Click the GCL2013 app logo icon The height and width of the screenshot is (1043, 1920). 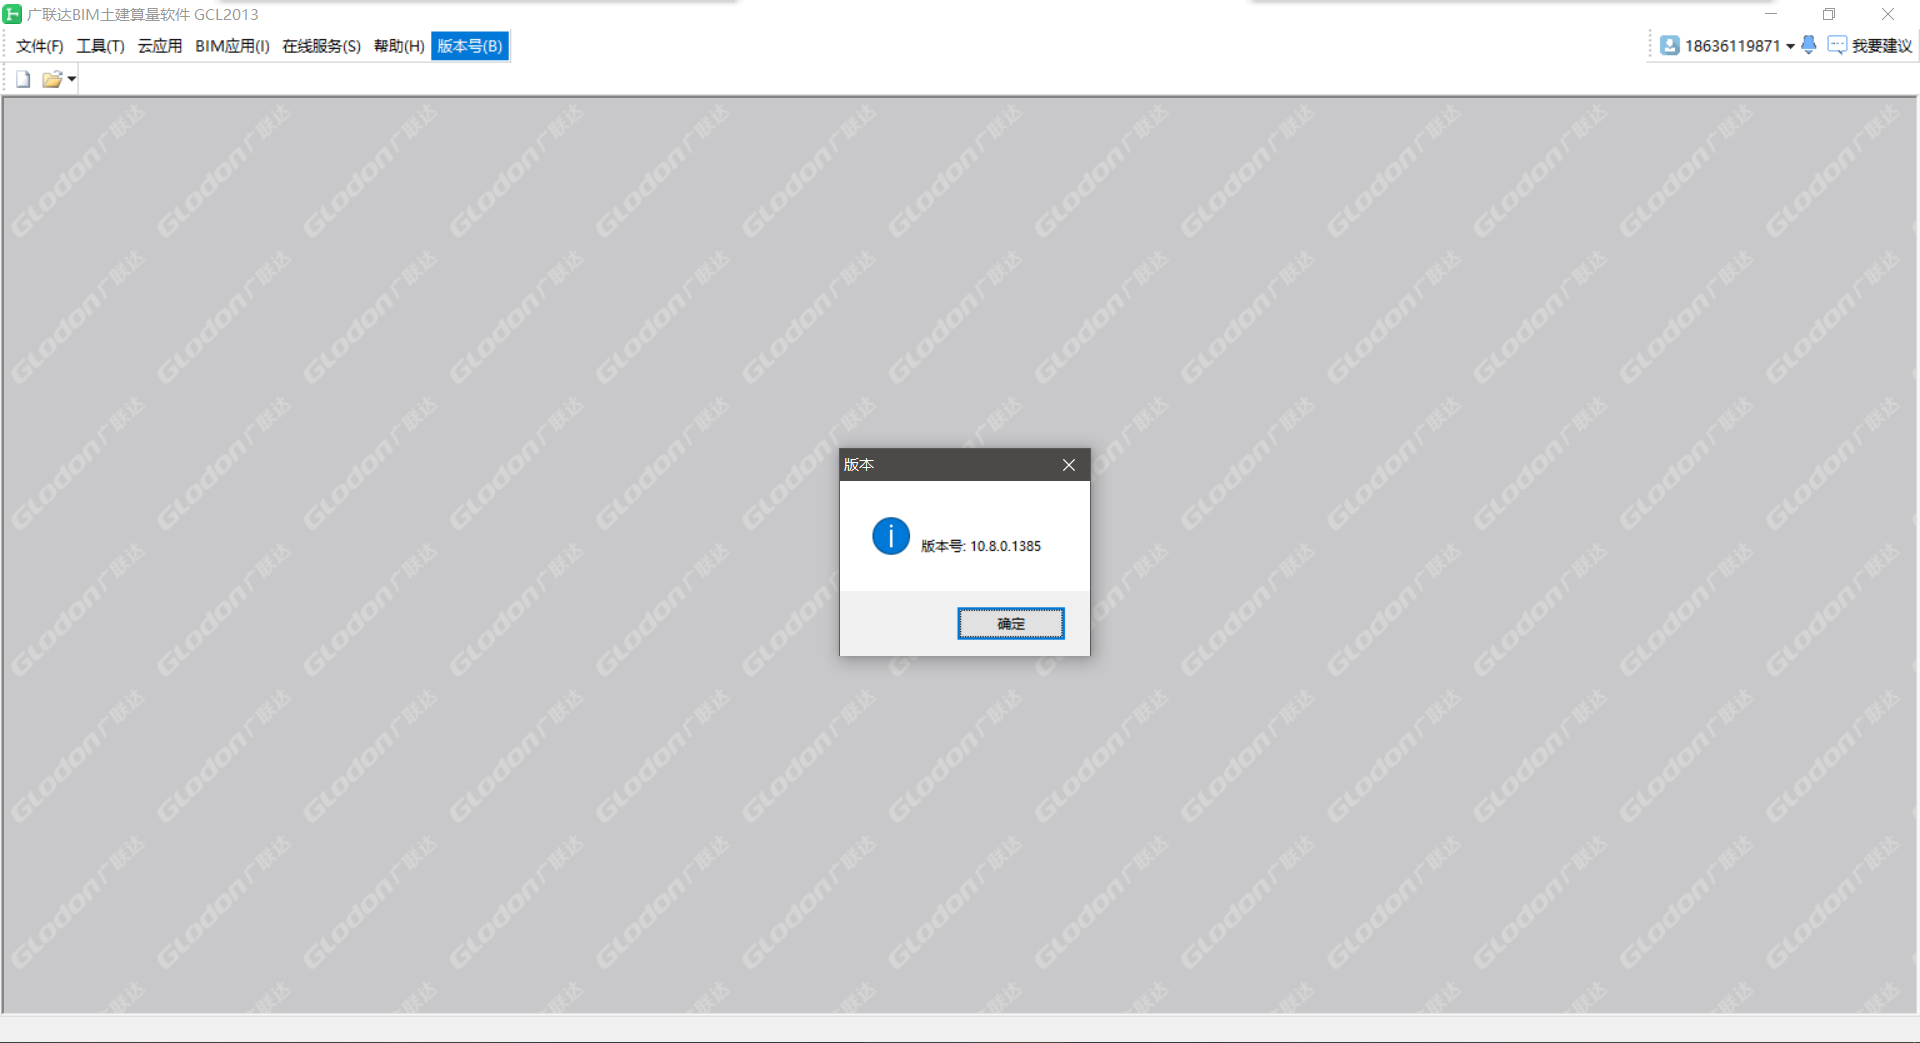[x=13, y=14]
